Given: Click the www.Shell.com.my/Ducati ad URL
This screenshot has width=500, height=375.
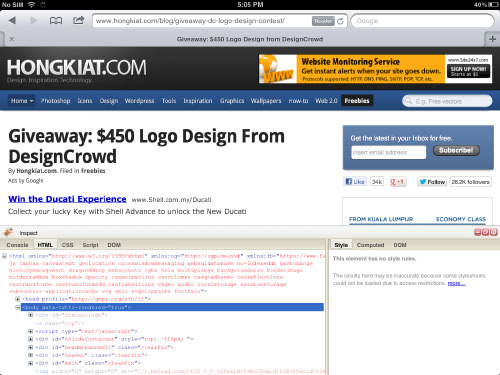Looking at the screenshot, I should (171, 200).
